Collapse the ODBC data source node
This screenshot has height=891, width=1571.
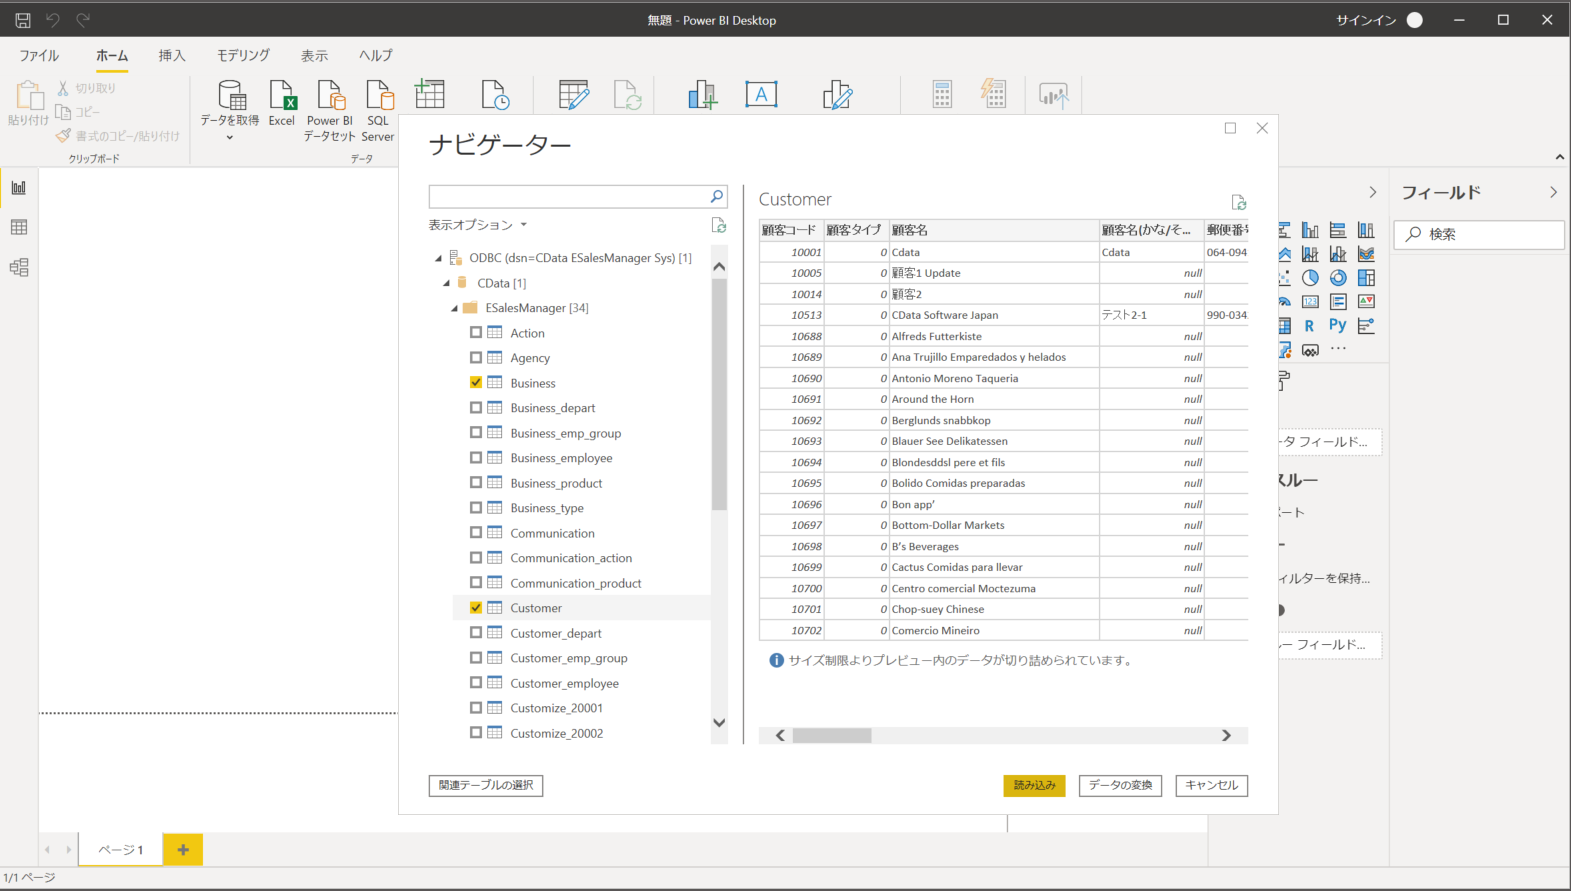pyautogui.click(x=438, y=258)
